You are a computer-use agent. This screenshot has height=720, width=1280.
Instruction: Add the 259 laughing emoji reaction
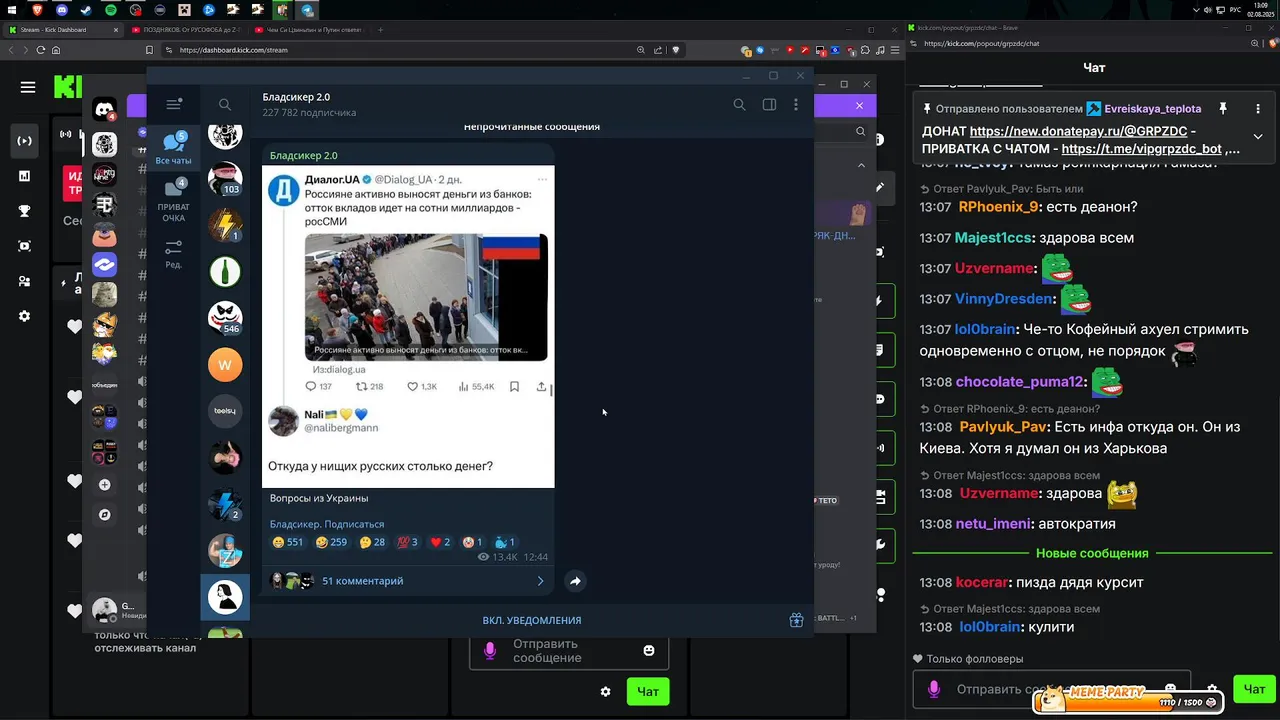(x=331, y=542)
